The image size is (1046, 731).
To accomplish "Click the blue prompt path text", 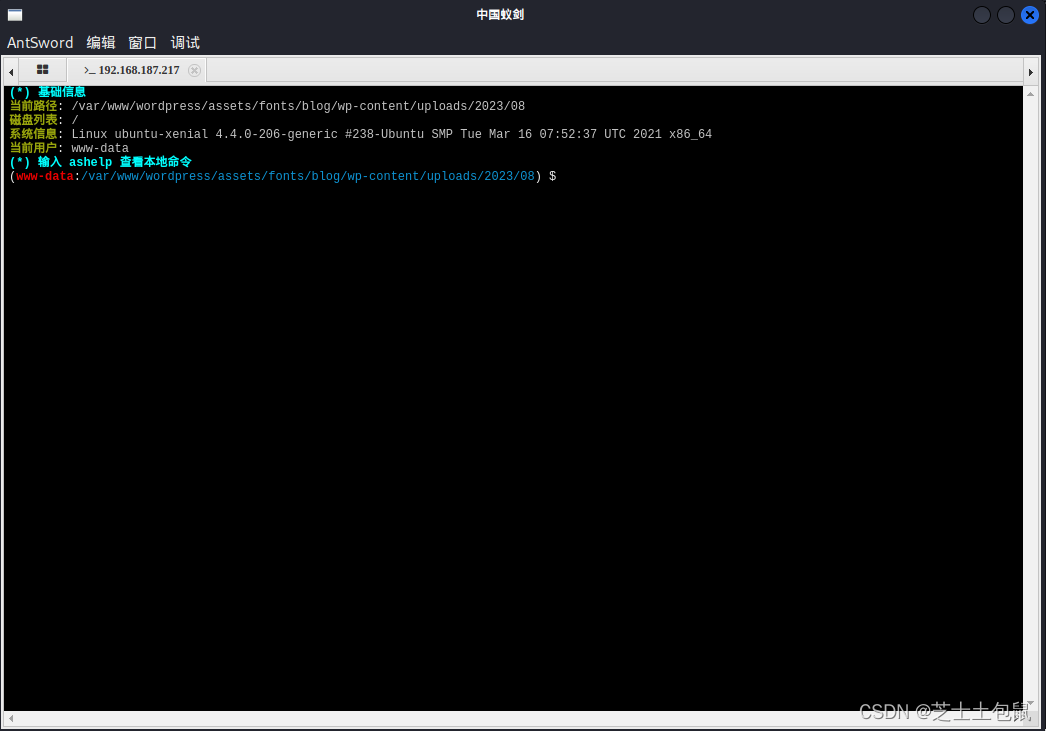I will pos(308,176).
